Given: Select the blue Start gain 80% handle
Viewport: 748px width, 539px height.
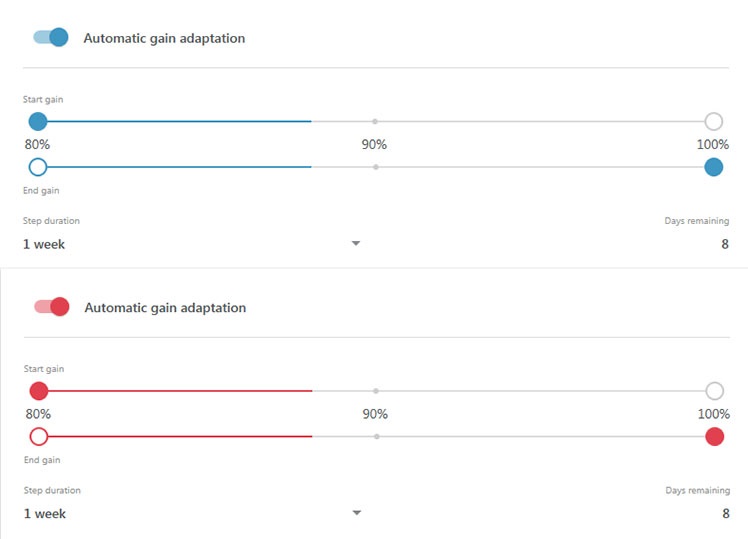Looking at the screenshot, I should 38,122.
